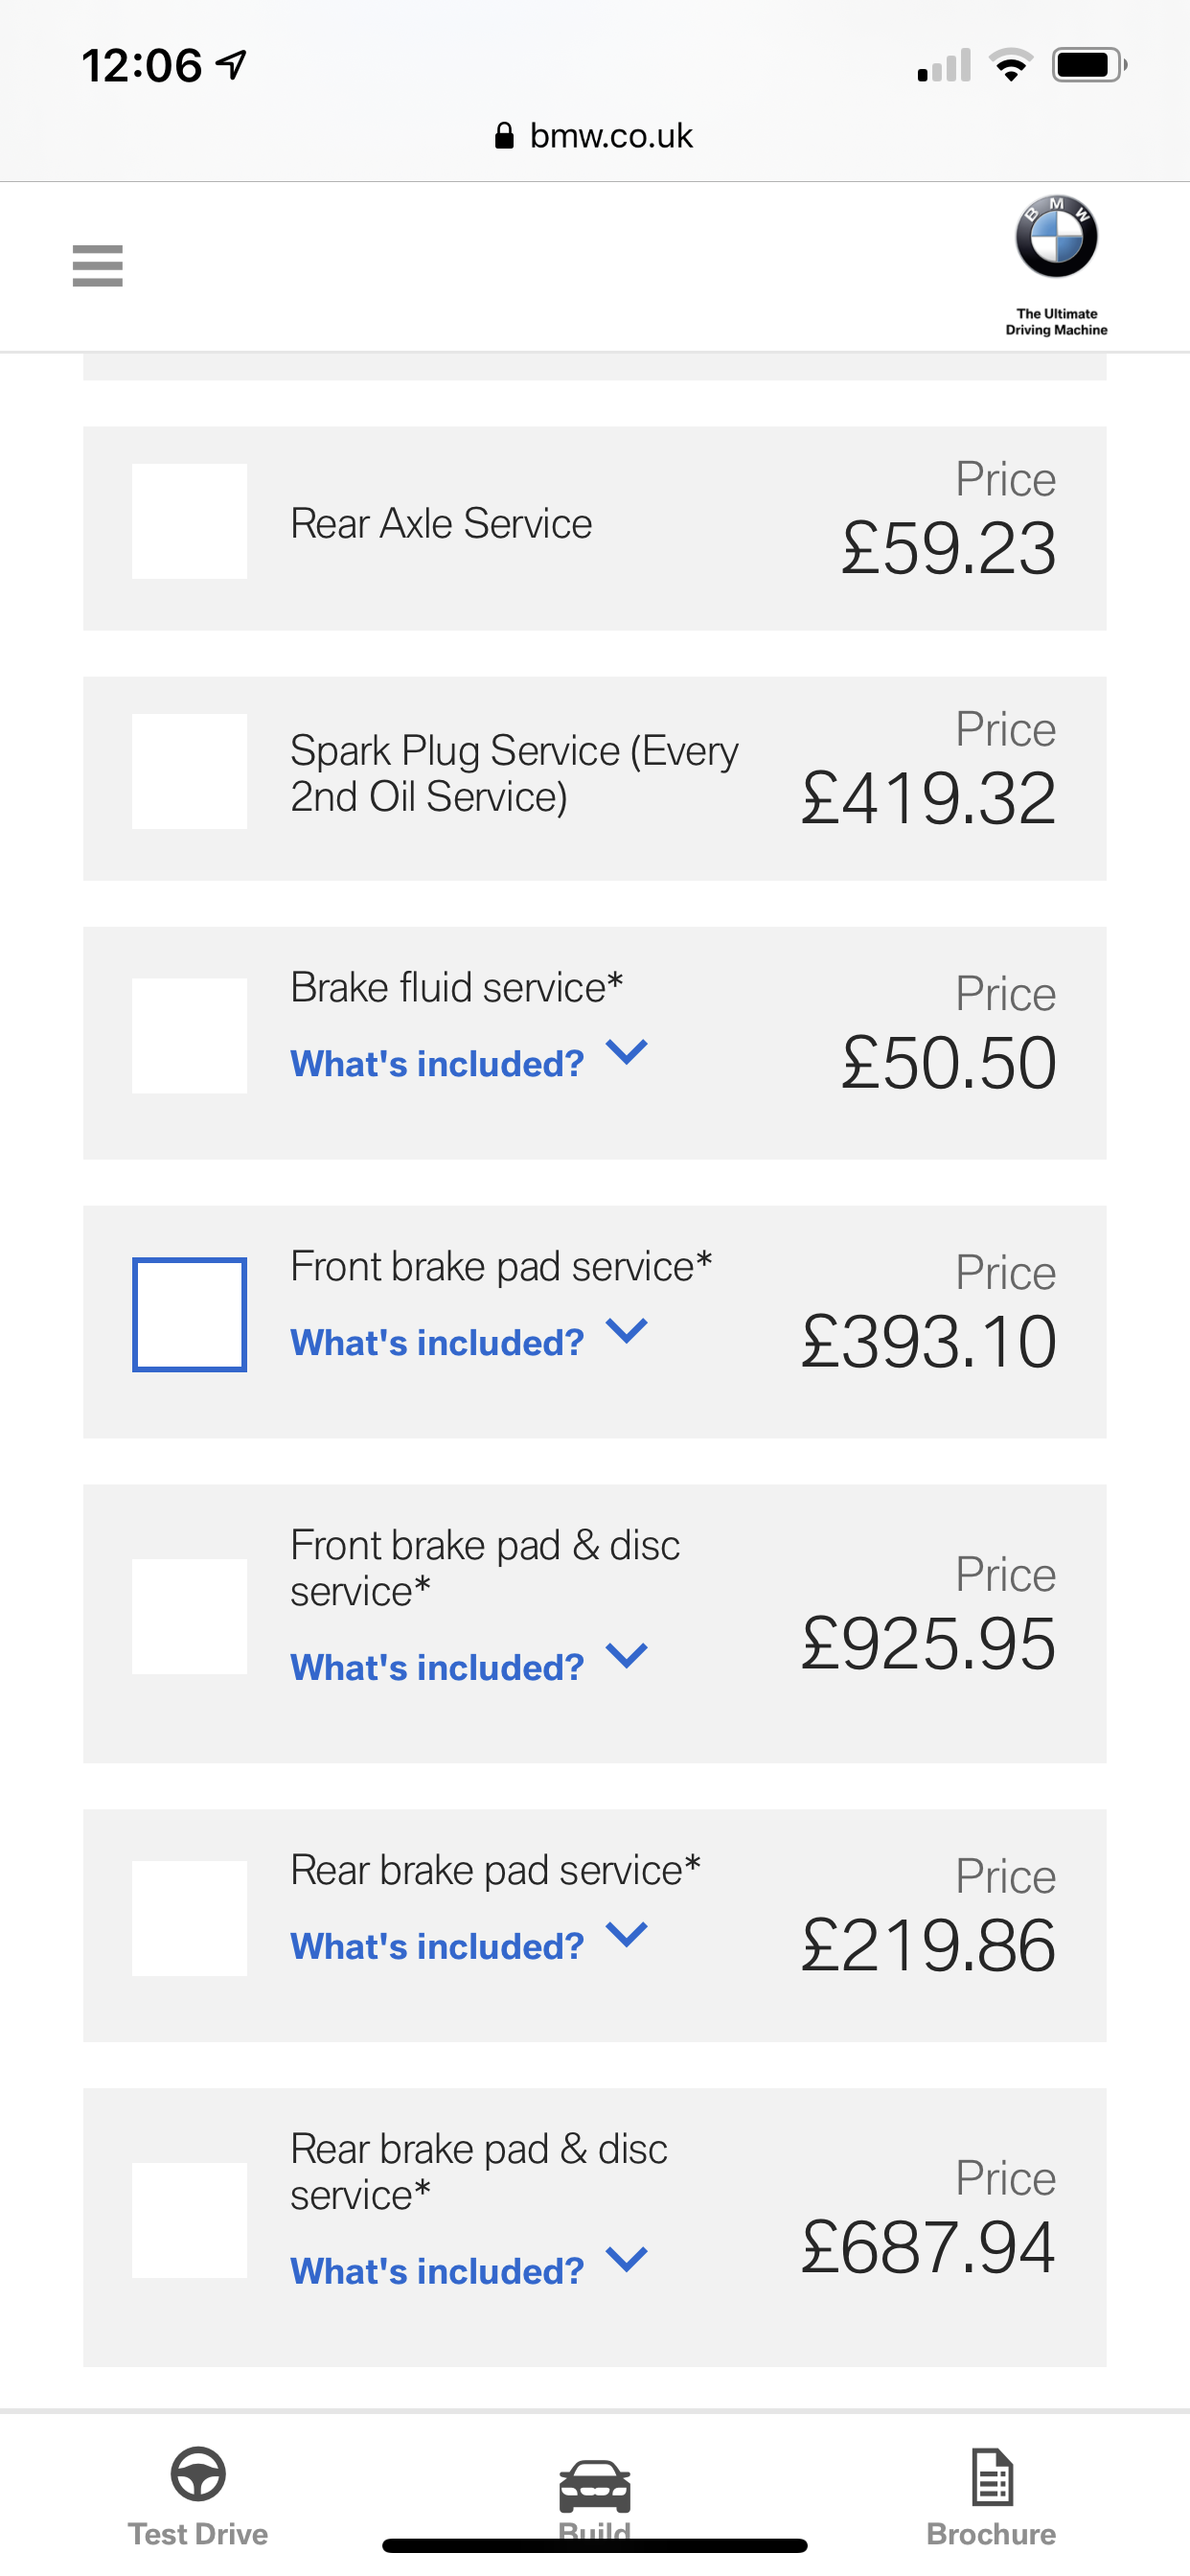Select the Spark Plug Service checkbox

[189, 771]
